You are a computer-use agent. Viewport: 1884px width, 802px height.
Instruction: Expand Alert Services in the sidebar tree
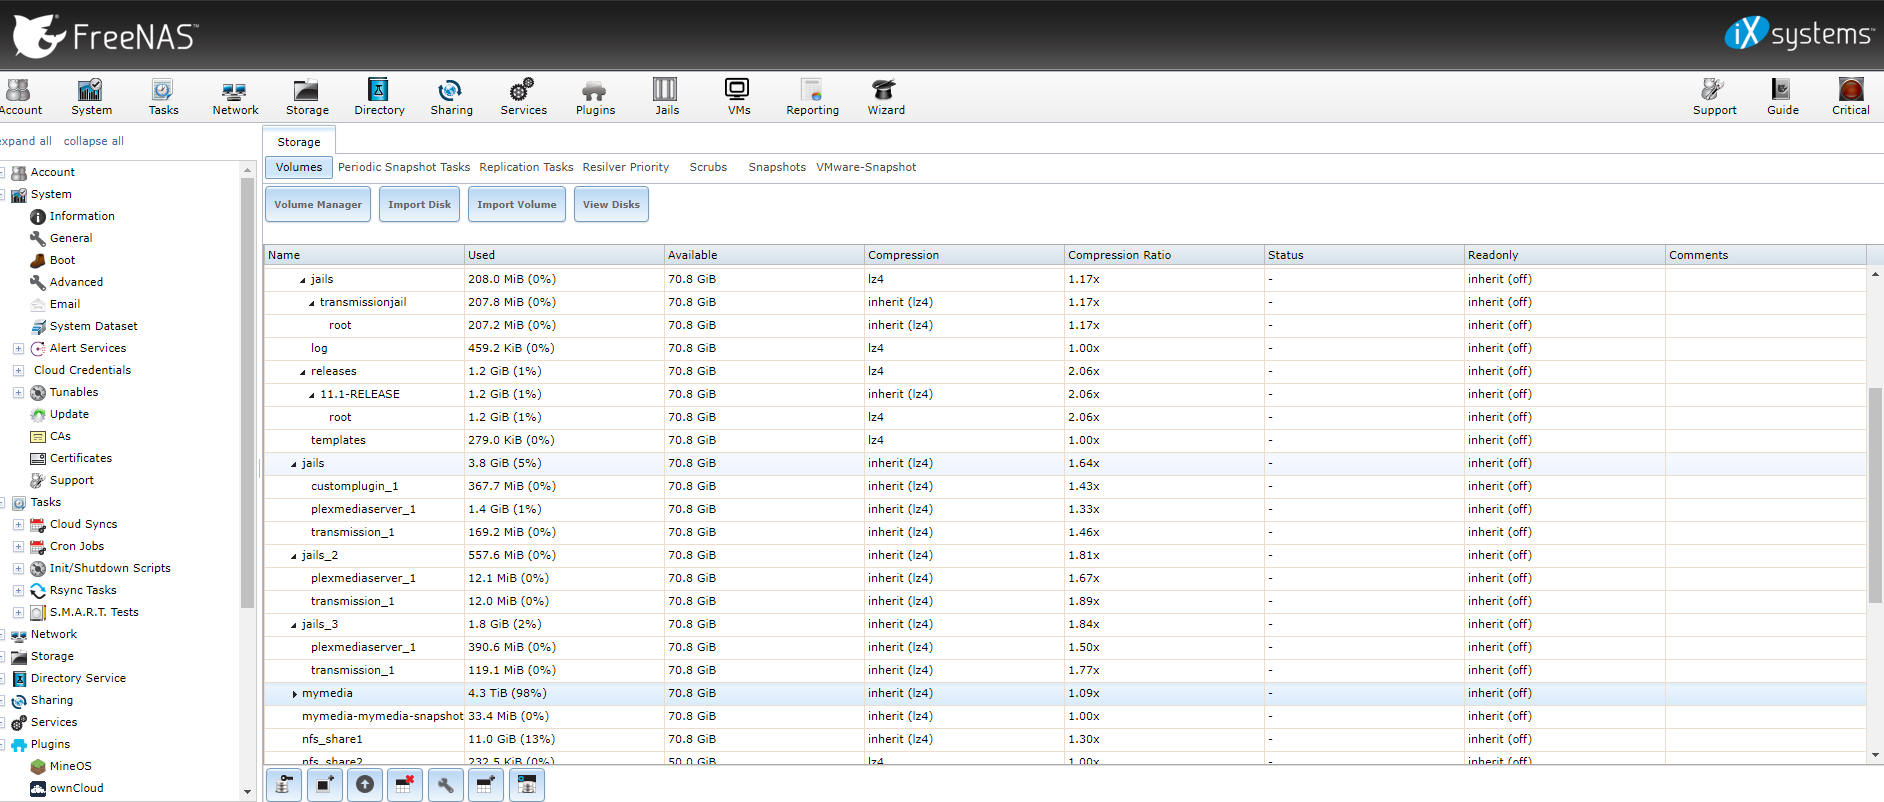[18, 348]
